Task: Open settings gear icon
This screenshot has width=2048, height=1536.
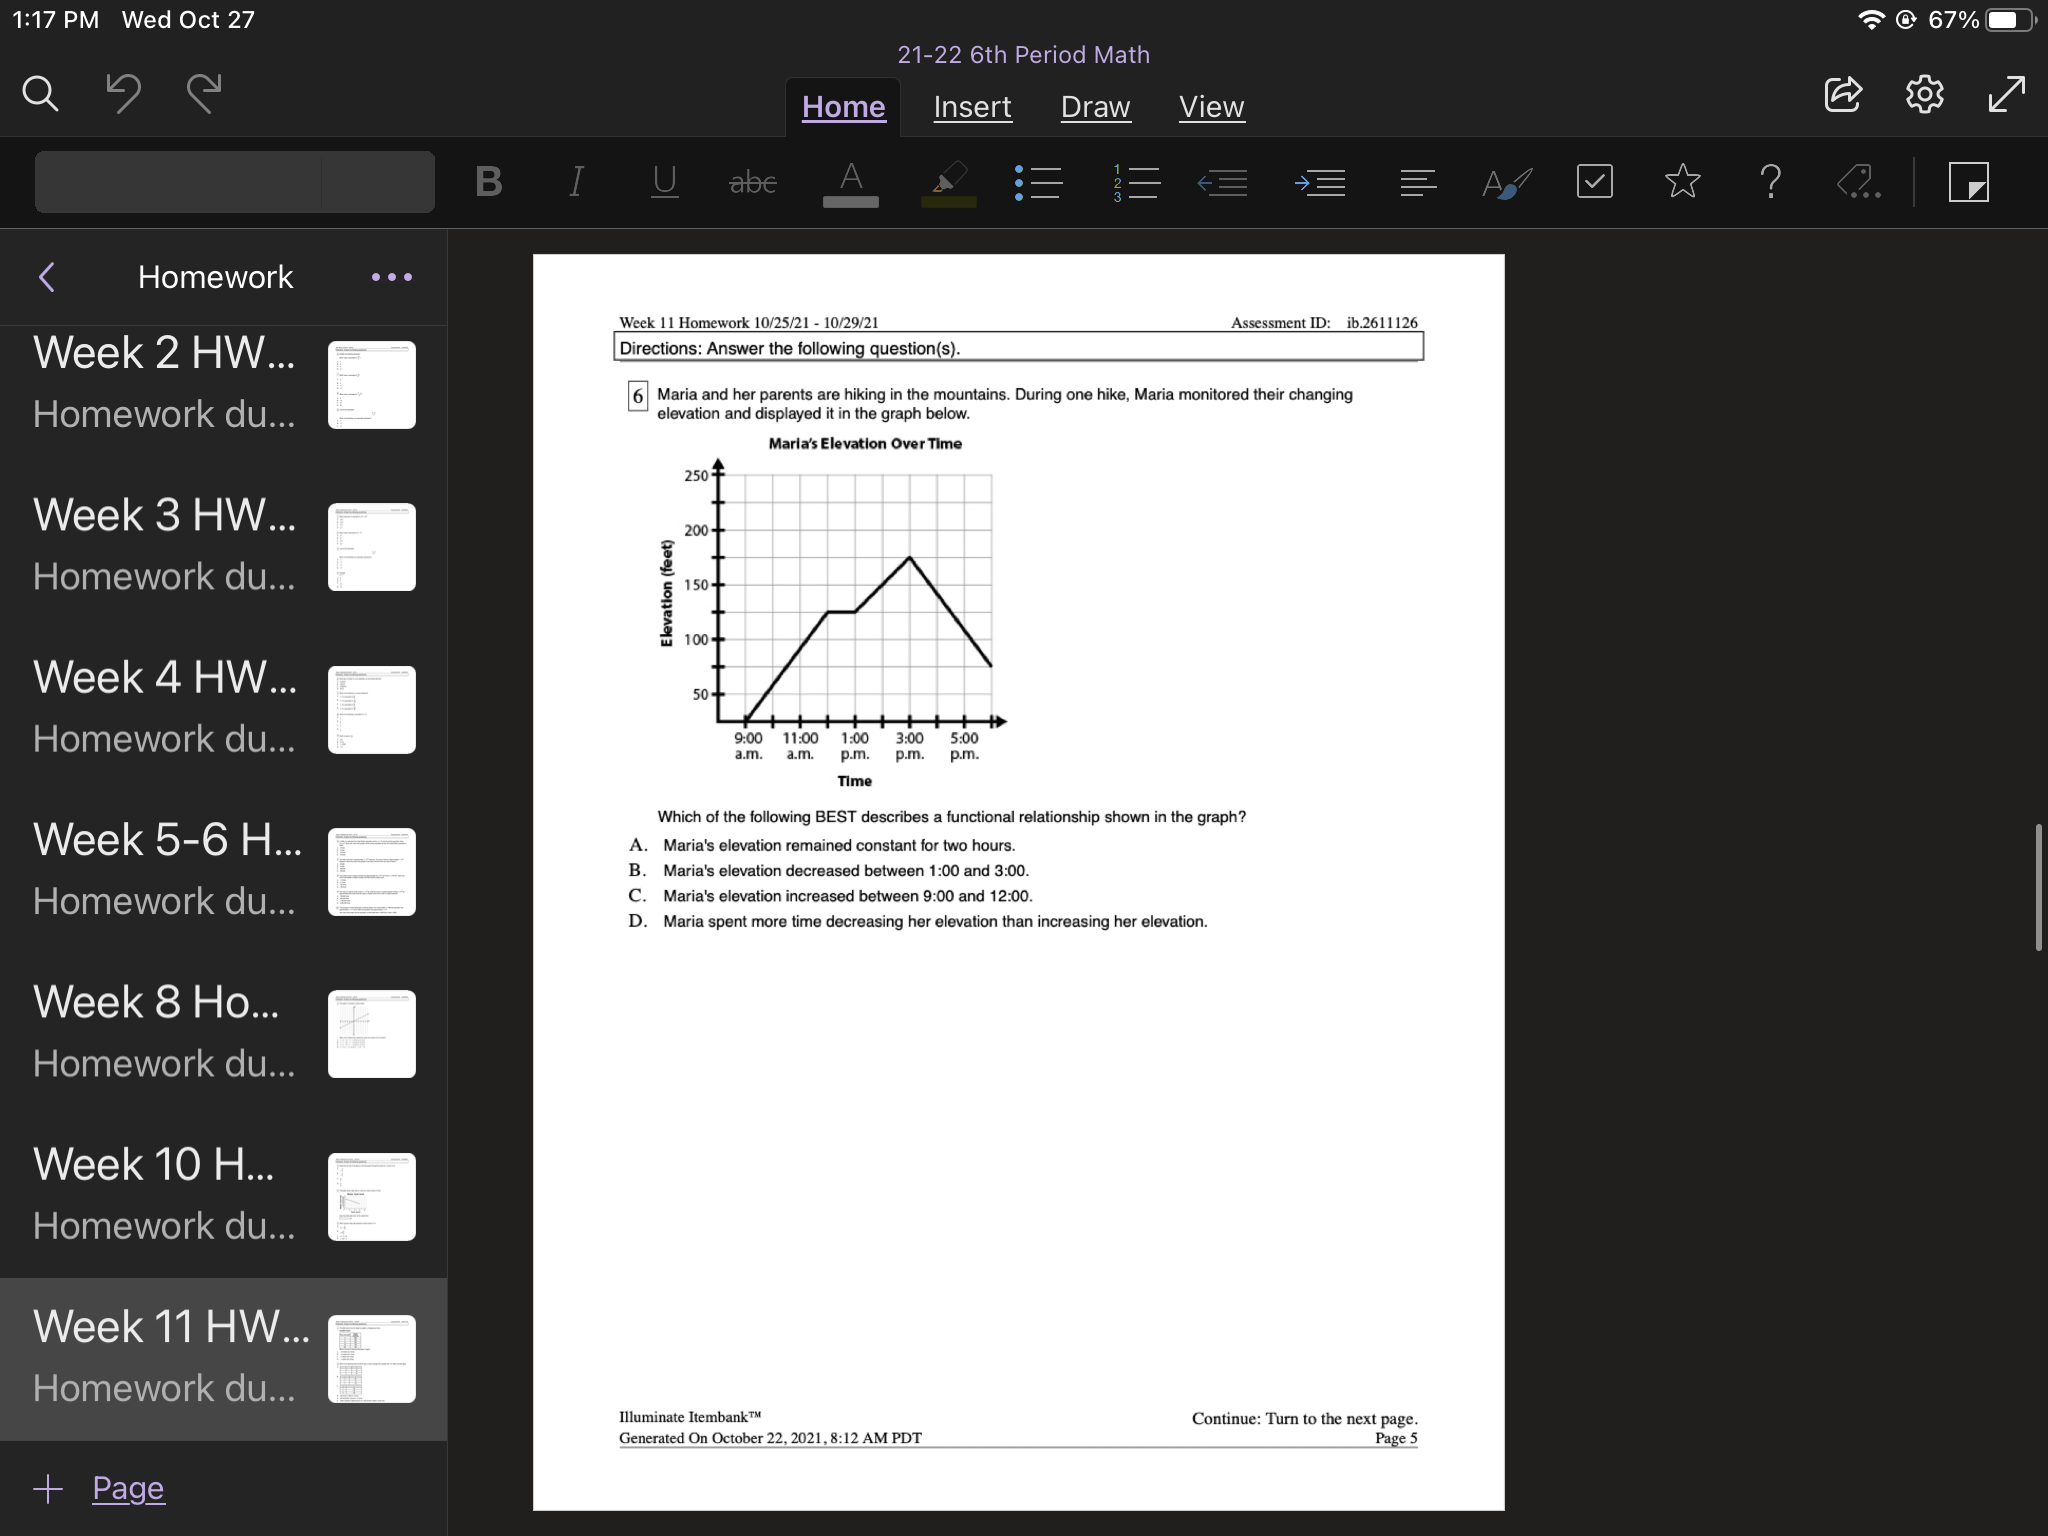Action: (x=1924, y=94)
